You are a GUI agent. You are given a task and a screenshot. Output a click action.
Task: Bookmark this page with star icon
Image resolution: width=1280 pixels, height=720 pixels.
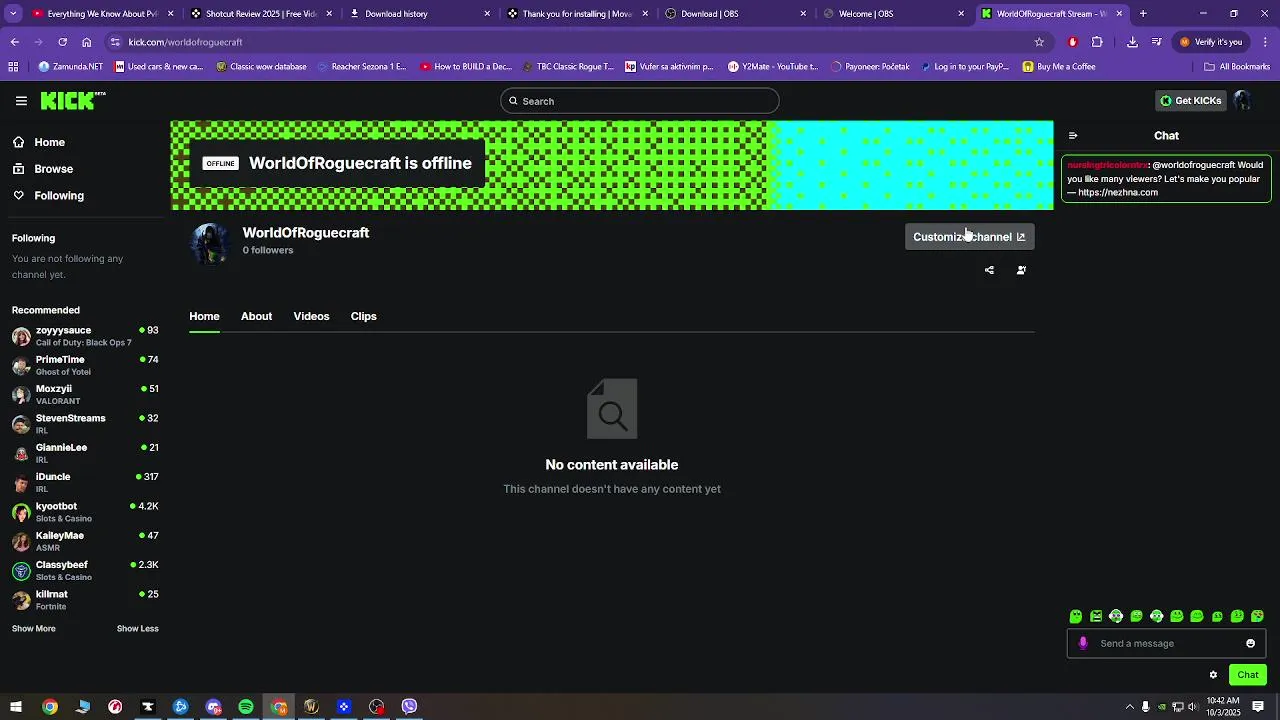click(1039, 42)
